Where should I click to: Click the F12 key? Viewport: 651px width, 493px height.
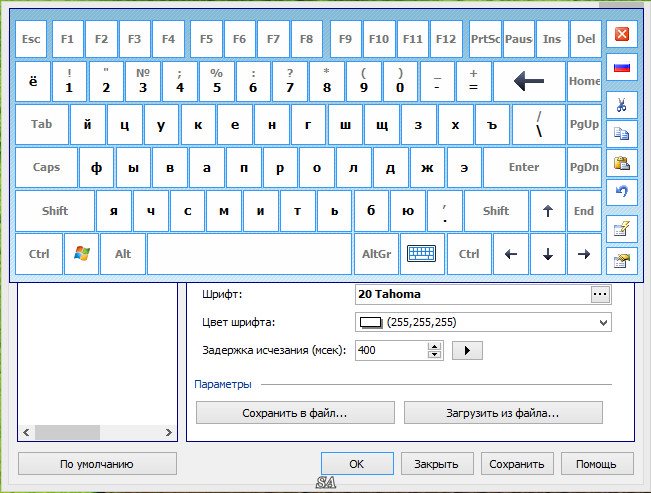(x=446, y=39)
